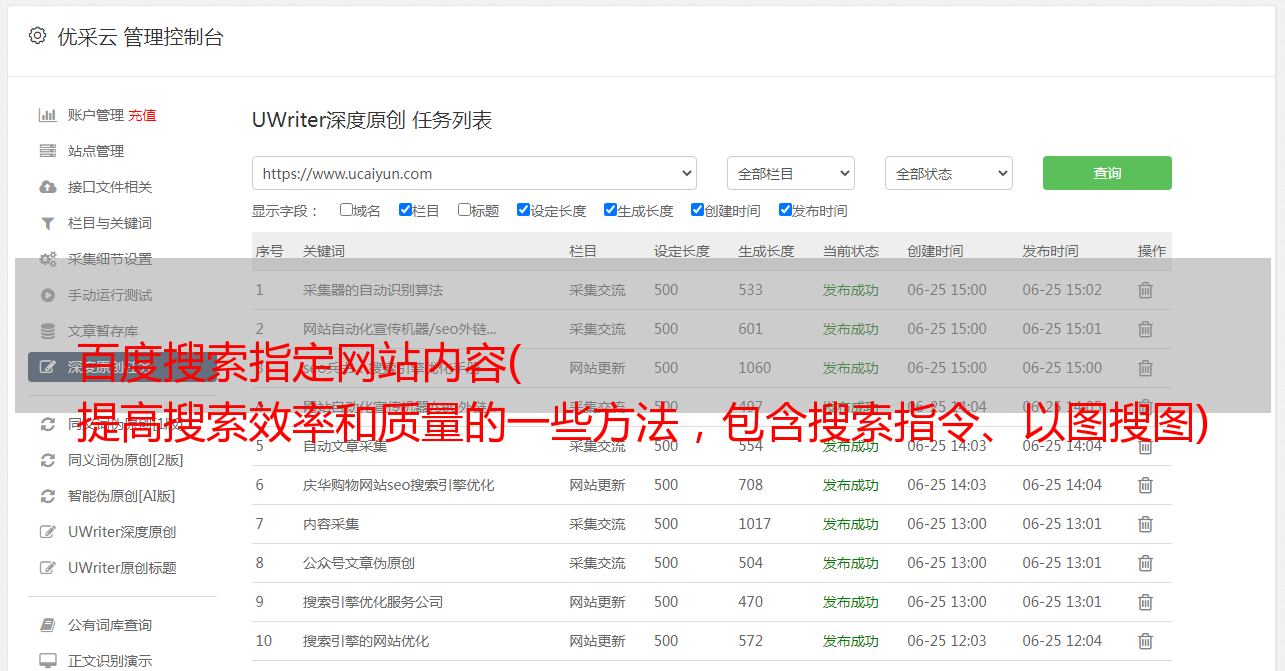Expand the 全部栏目 dropdown

[790, 173]
